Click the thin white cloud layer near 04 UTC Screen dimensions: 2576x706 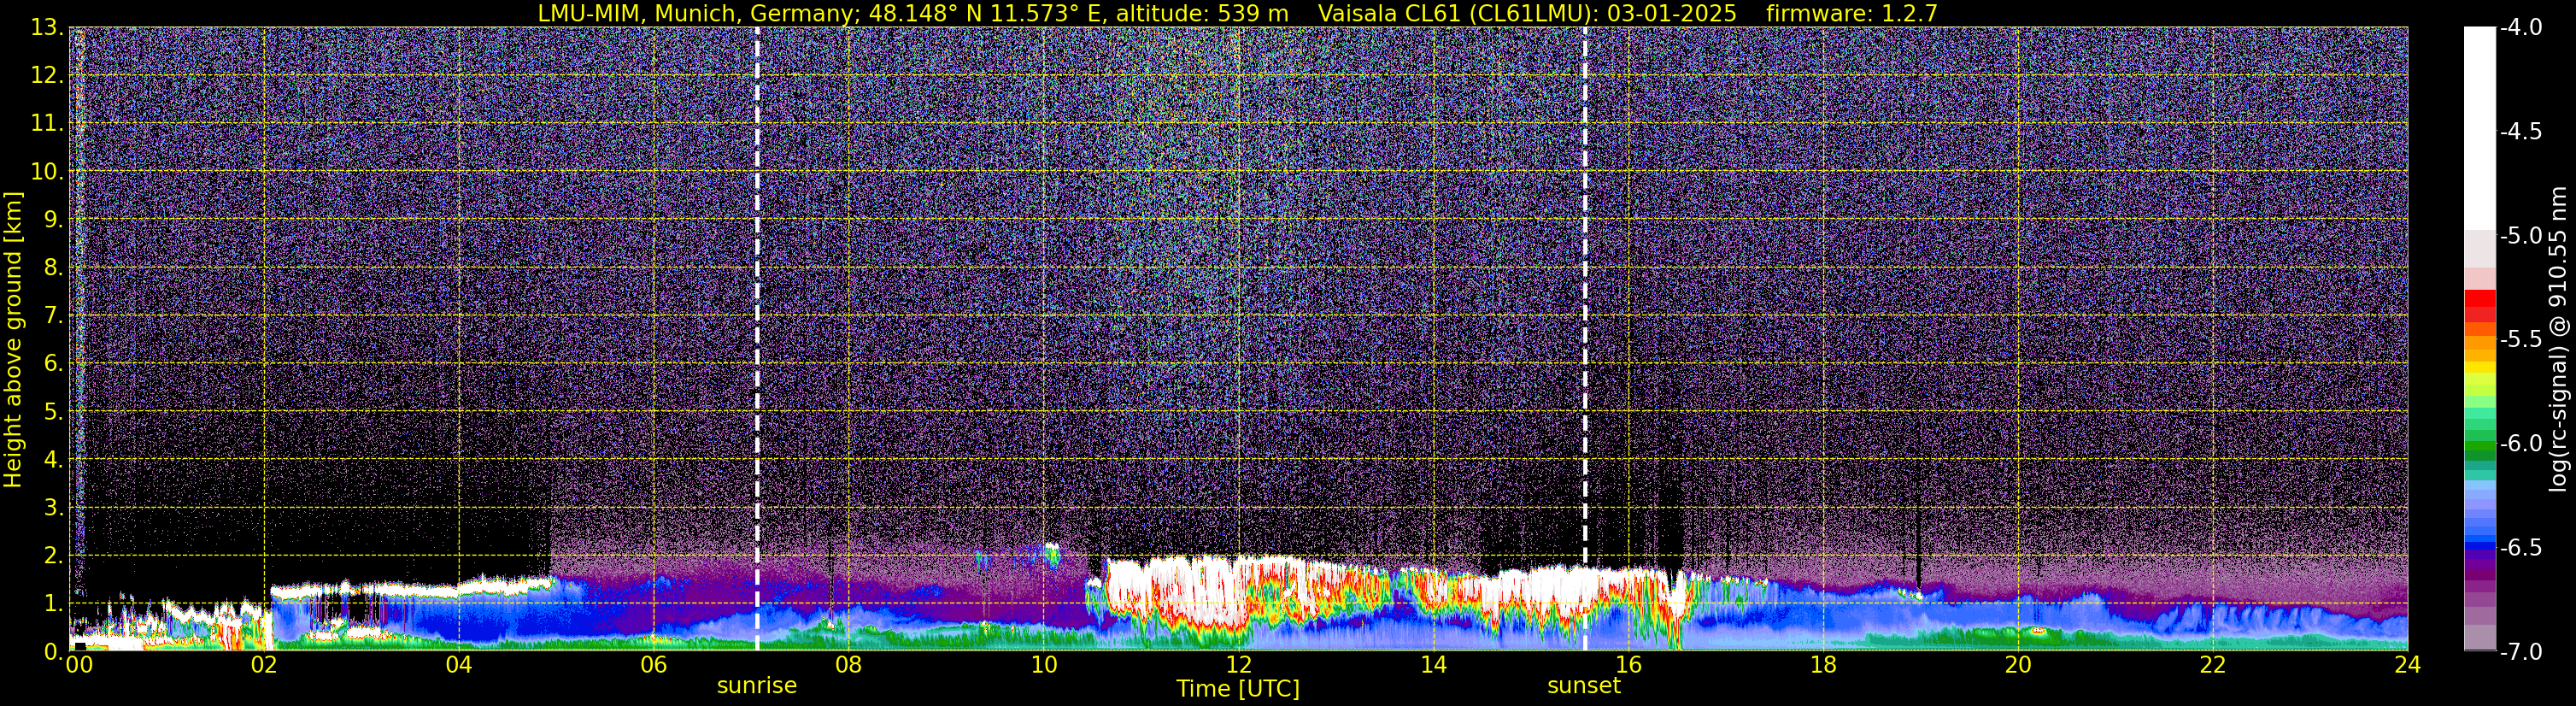(x=410, y=590)
